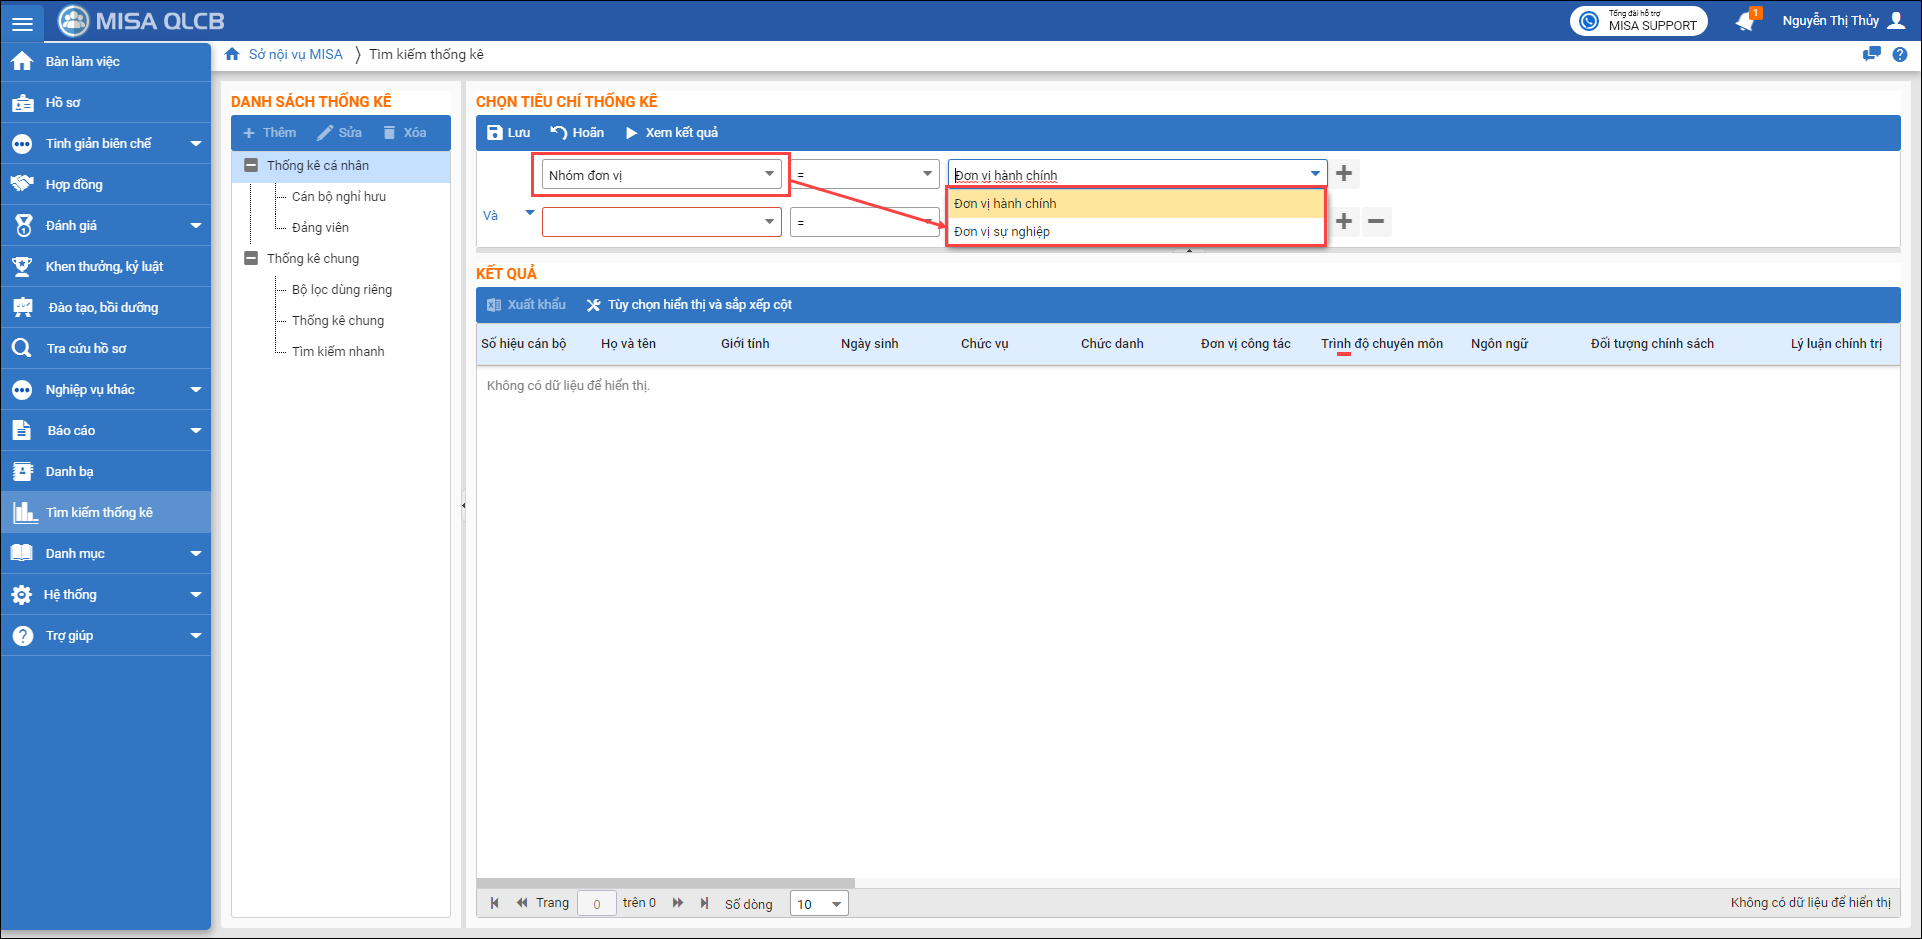Click the minus icon to remove condition row
The width and height of the screenshot is (1922, 939).
point(1376,221)
